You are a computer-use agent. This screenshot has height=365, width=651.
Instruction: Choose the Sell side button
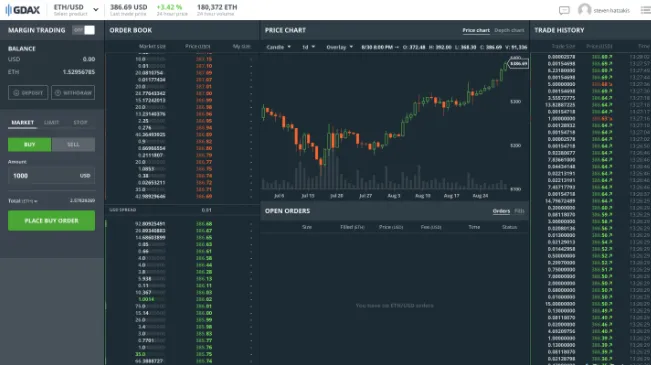[73, 145]
